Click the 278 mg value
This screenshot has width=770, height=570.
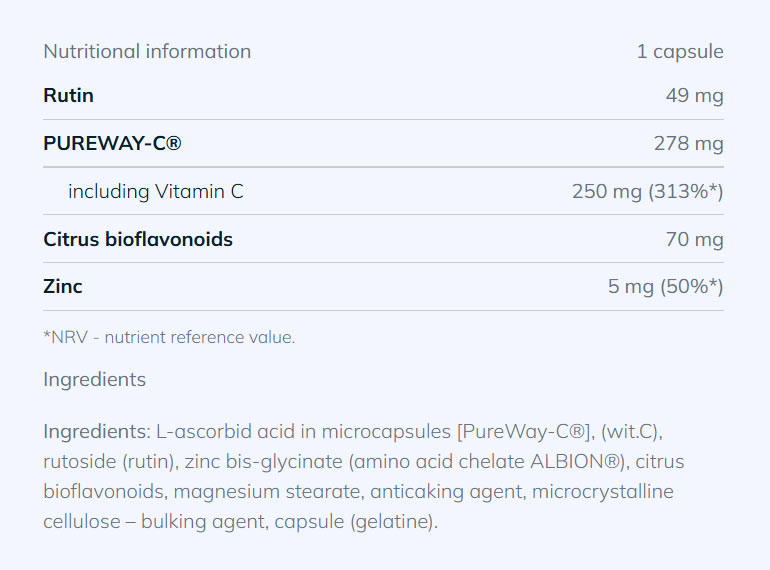pos(688,144)
